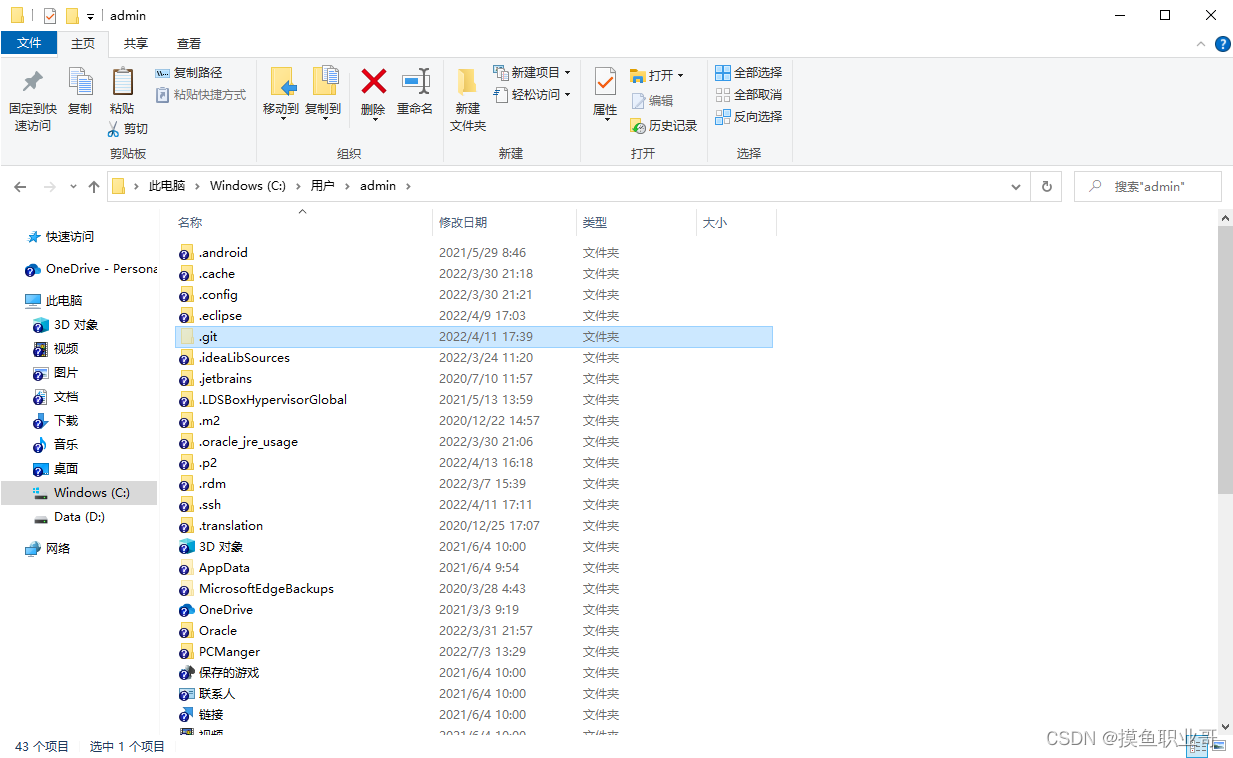The height and width of the screenshot is (758, 1233).
Task: Open address bar history dropdown
Action: 1017,187
